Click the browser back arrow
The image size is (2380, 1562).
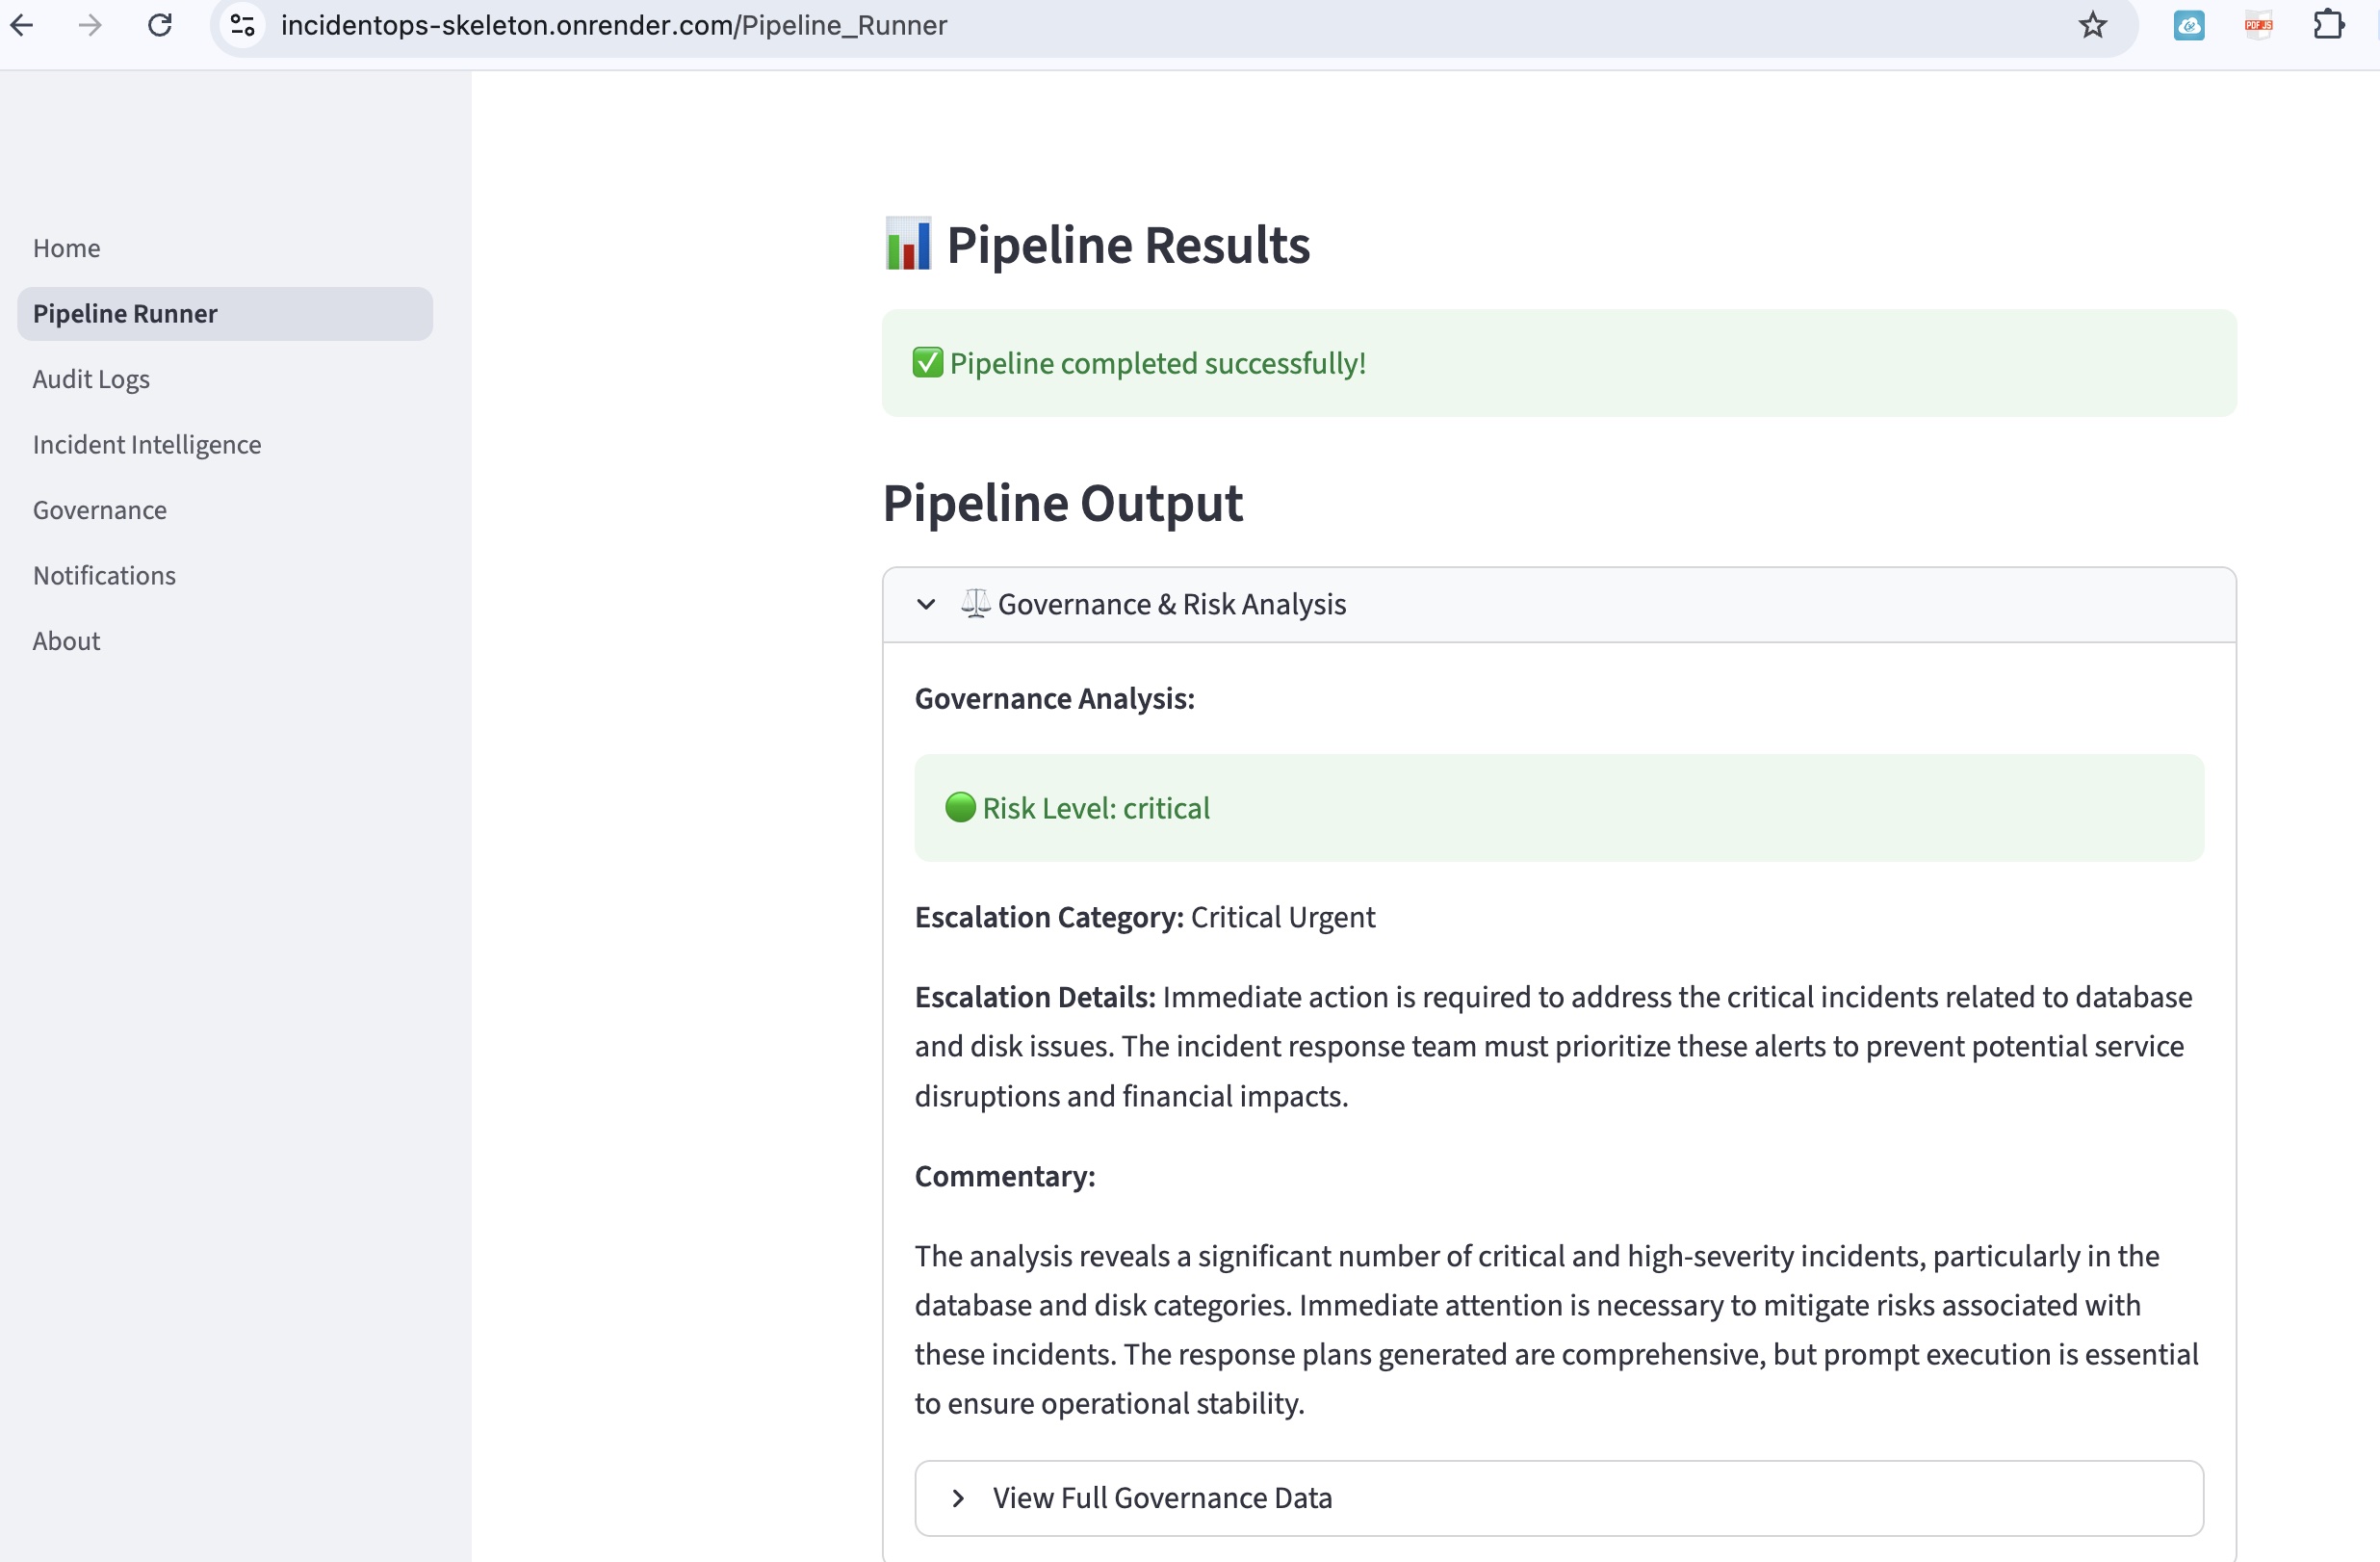click(22, 25)
